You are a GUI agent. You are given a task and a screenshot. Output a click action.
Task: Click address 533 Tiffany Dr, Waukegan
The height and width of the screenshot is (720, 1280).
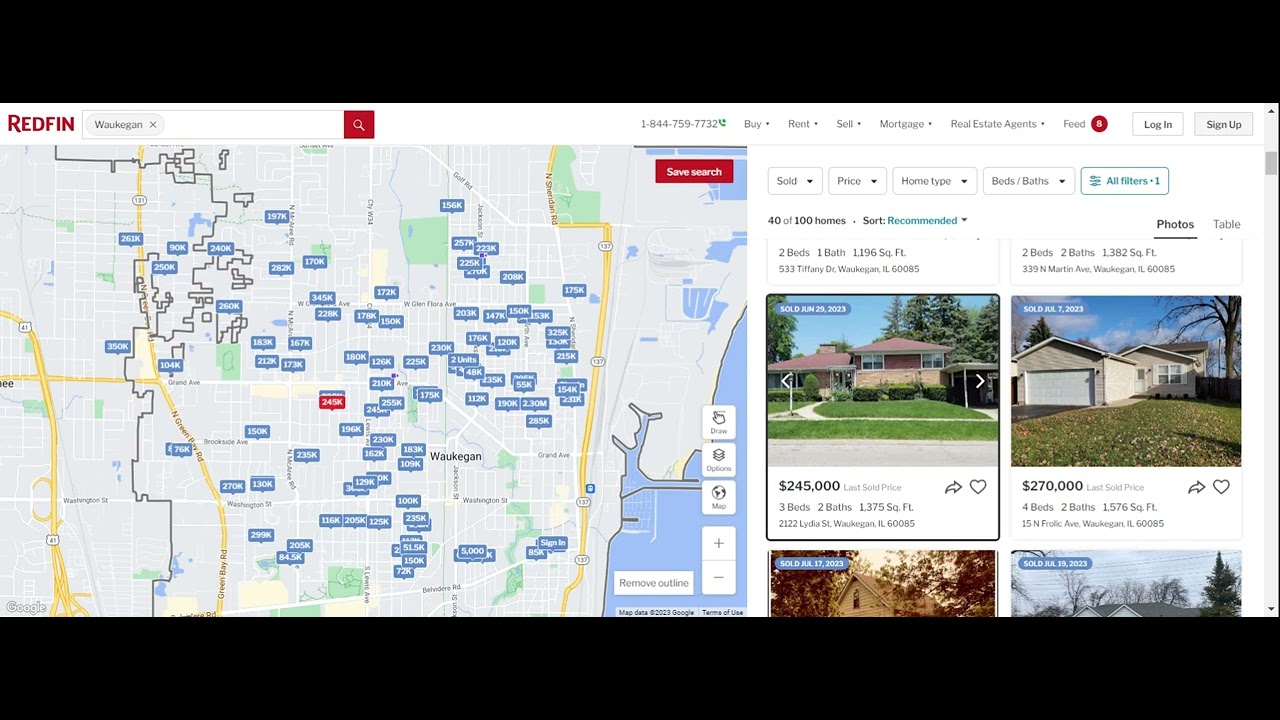click(x=849, y=269)
